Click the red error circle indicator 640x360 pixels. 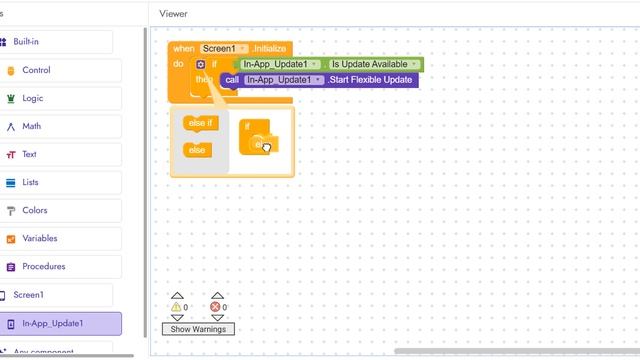(215, 307)
